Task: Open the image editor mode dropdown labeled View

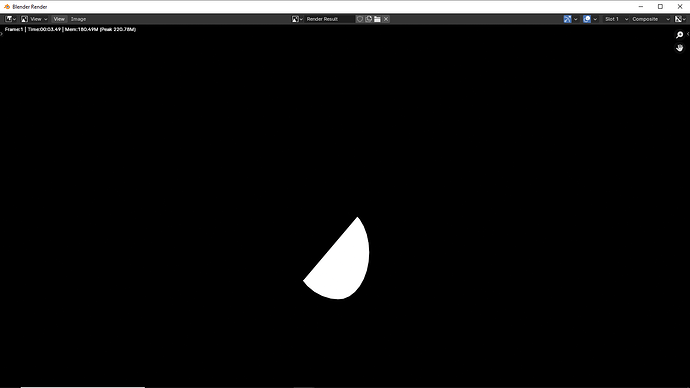Action: click(x=34, y=19)
